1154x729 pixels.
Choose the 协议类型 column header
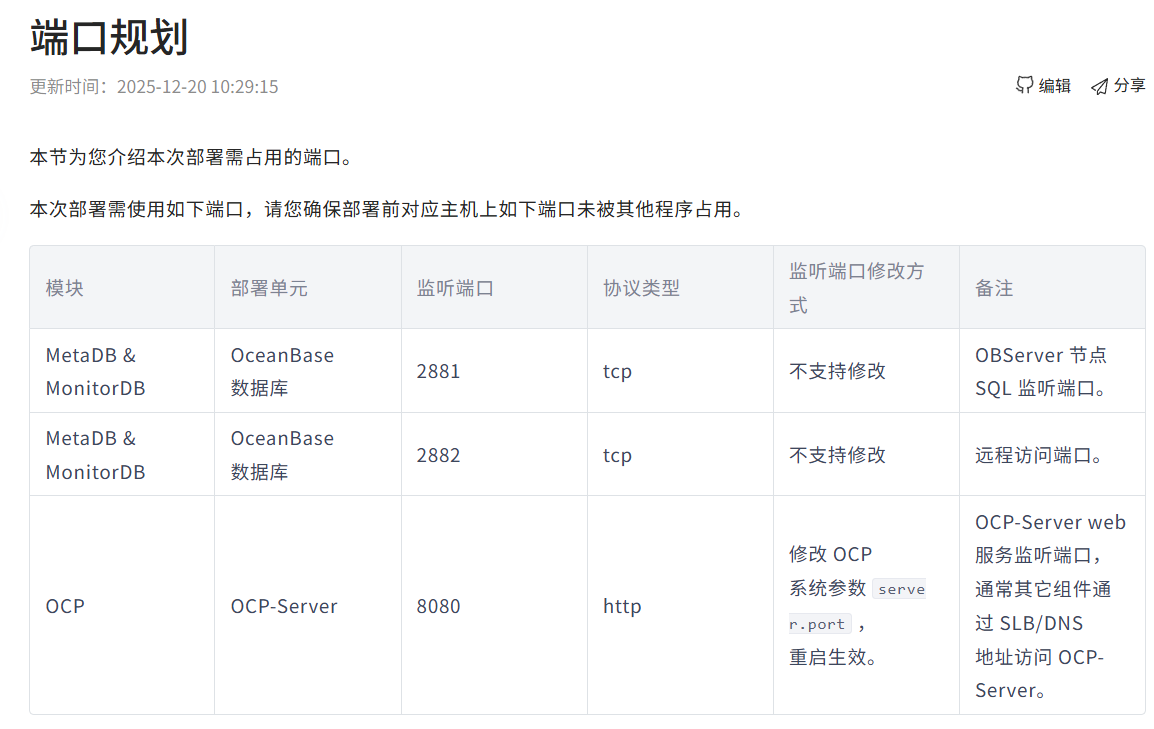pyautogui.click(x=641, y=288)
